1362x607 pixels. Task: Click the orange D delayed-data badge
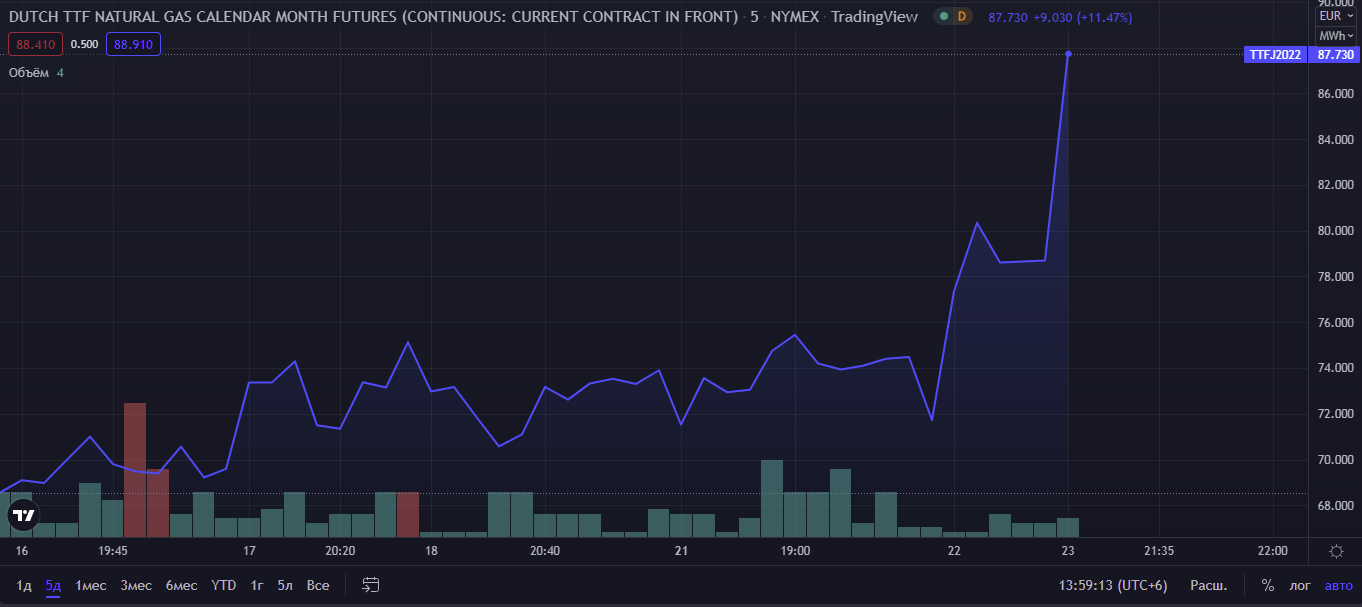click(961, 17)
